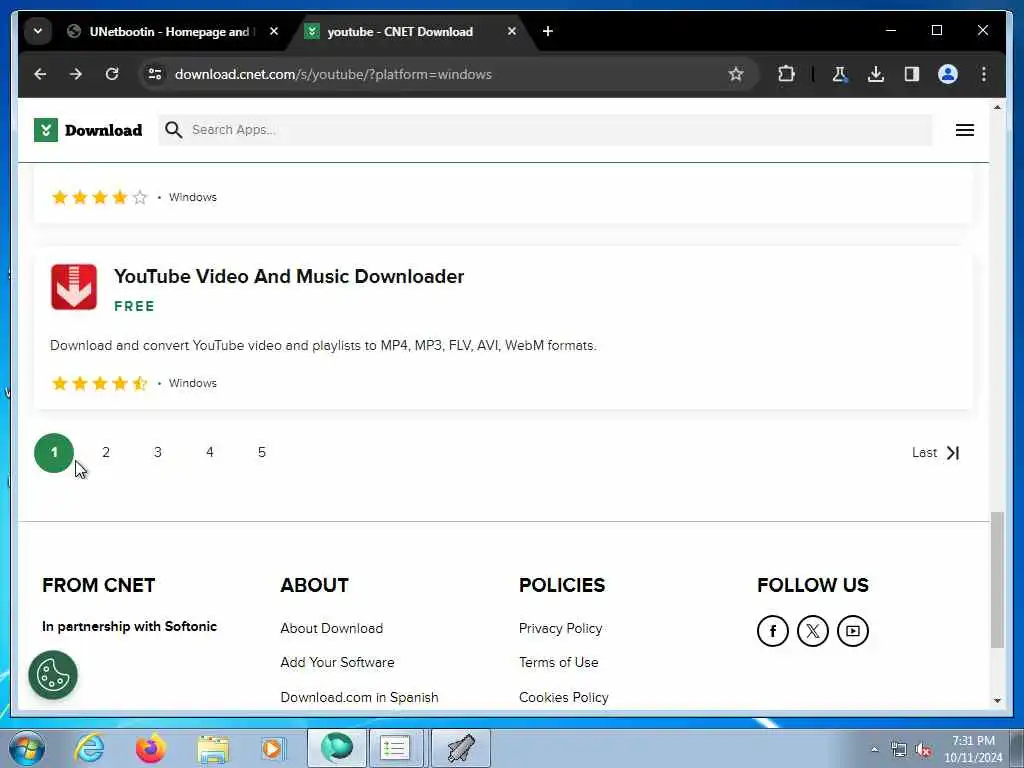Close the youtube CNET Download tab
This screenshot has width=1024, height=768.
pyautogui.click(x=512, y=31)
